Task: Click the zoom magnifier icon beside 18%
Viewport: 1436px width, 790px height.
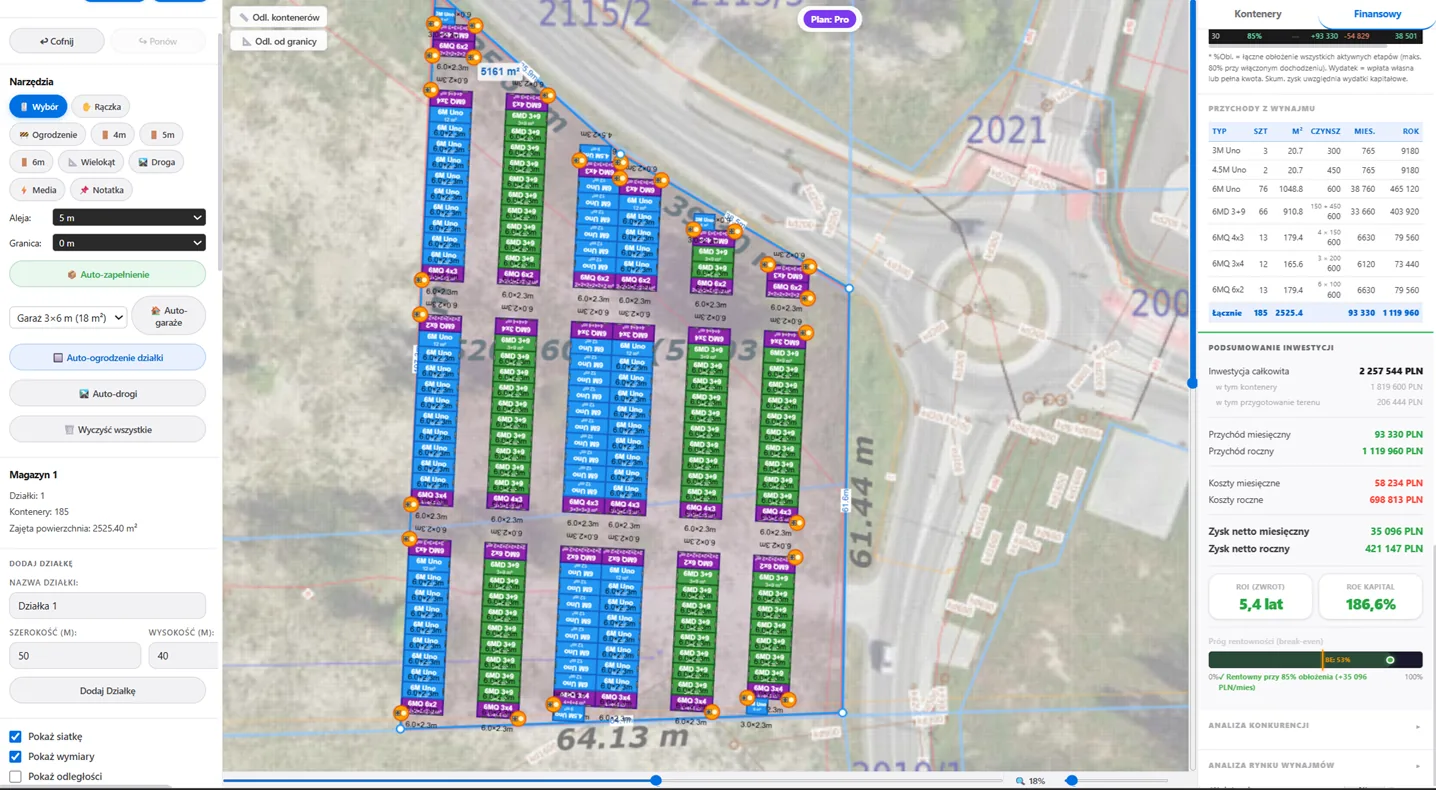Action: (1019, 781)
